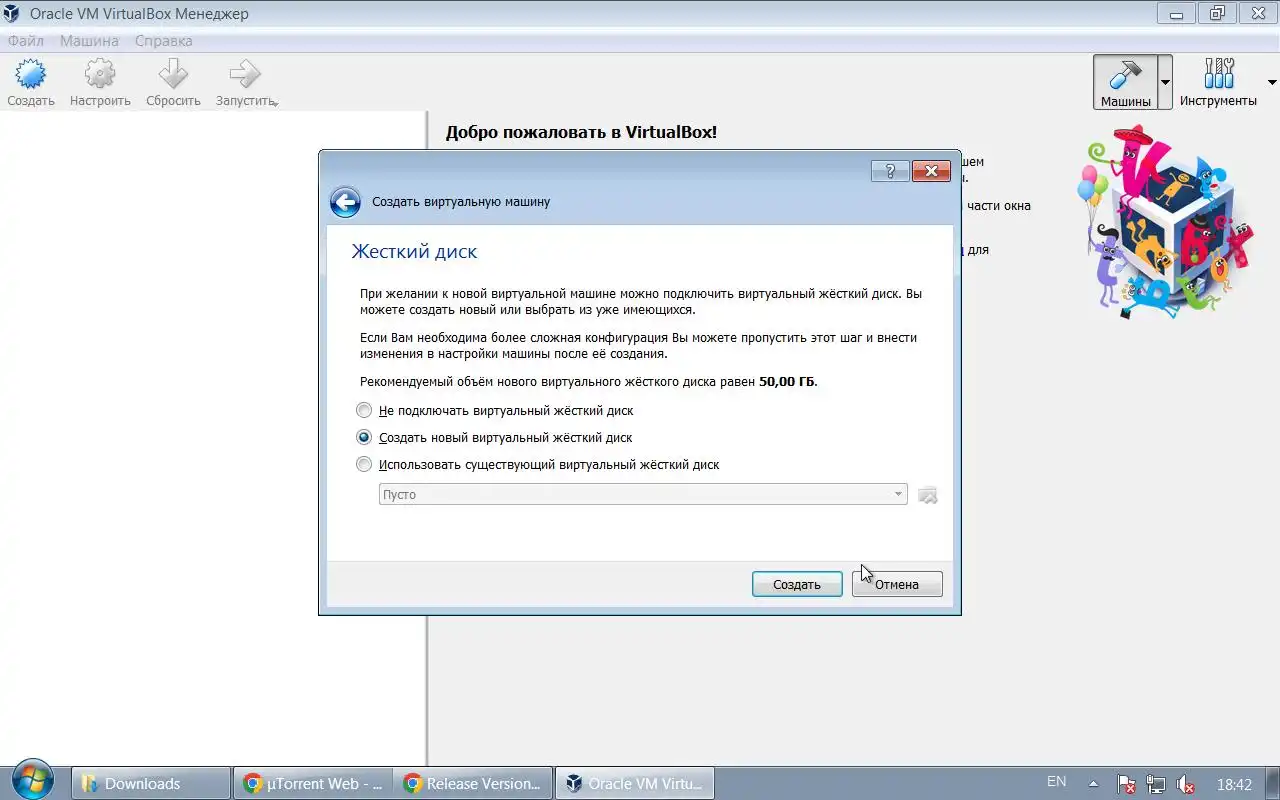Image resolution: width=1280 pixels, height=800 pixels.
Task: Expand the Машины dropdown arrow
Action: click(x=1165, y=82)
